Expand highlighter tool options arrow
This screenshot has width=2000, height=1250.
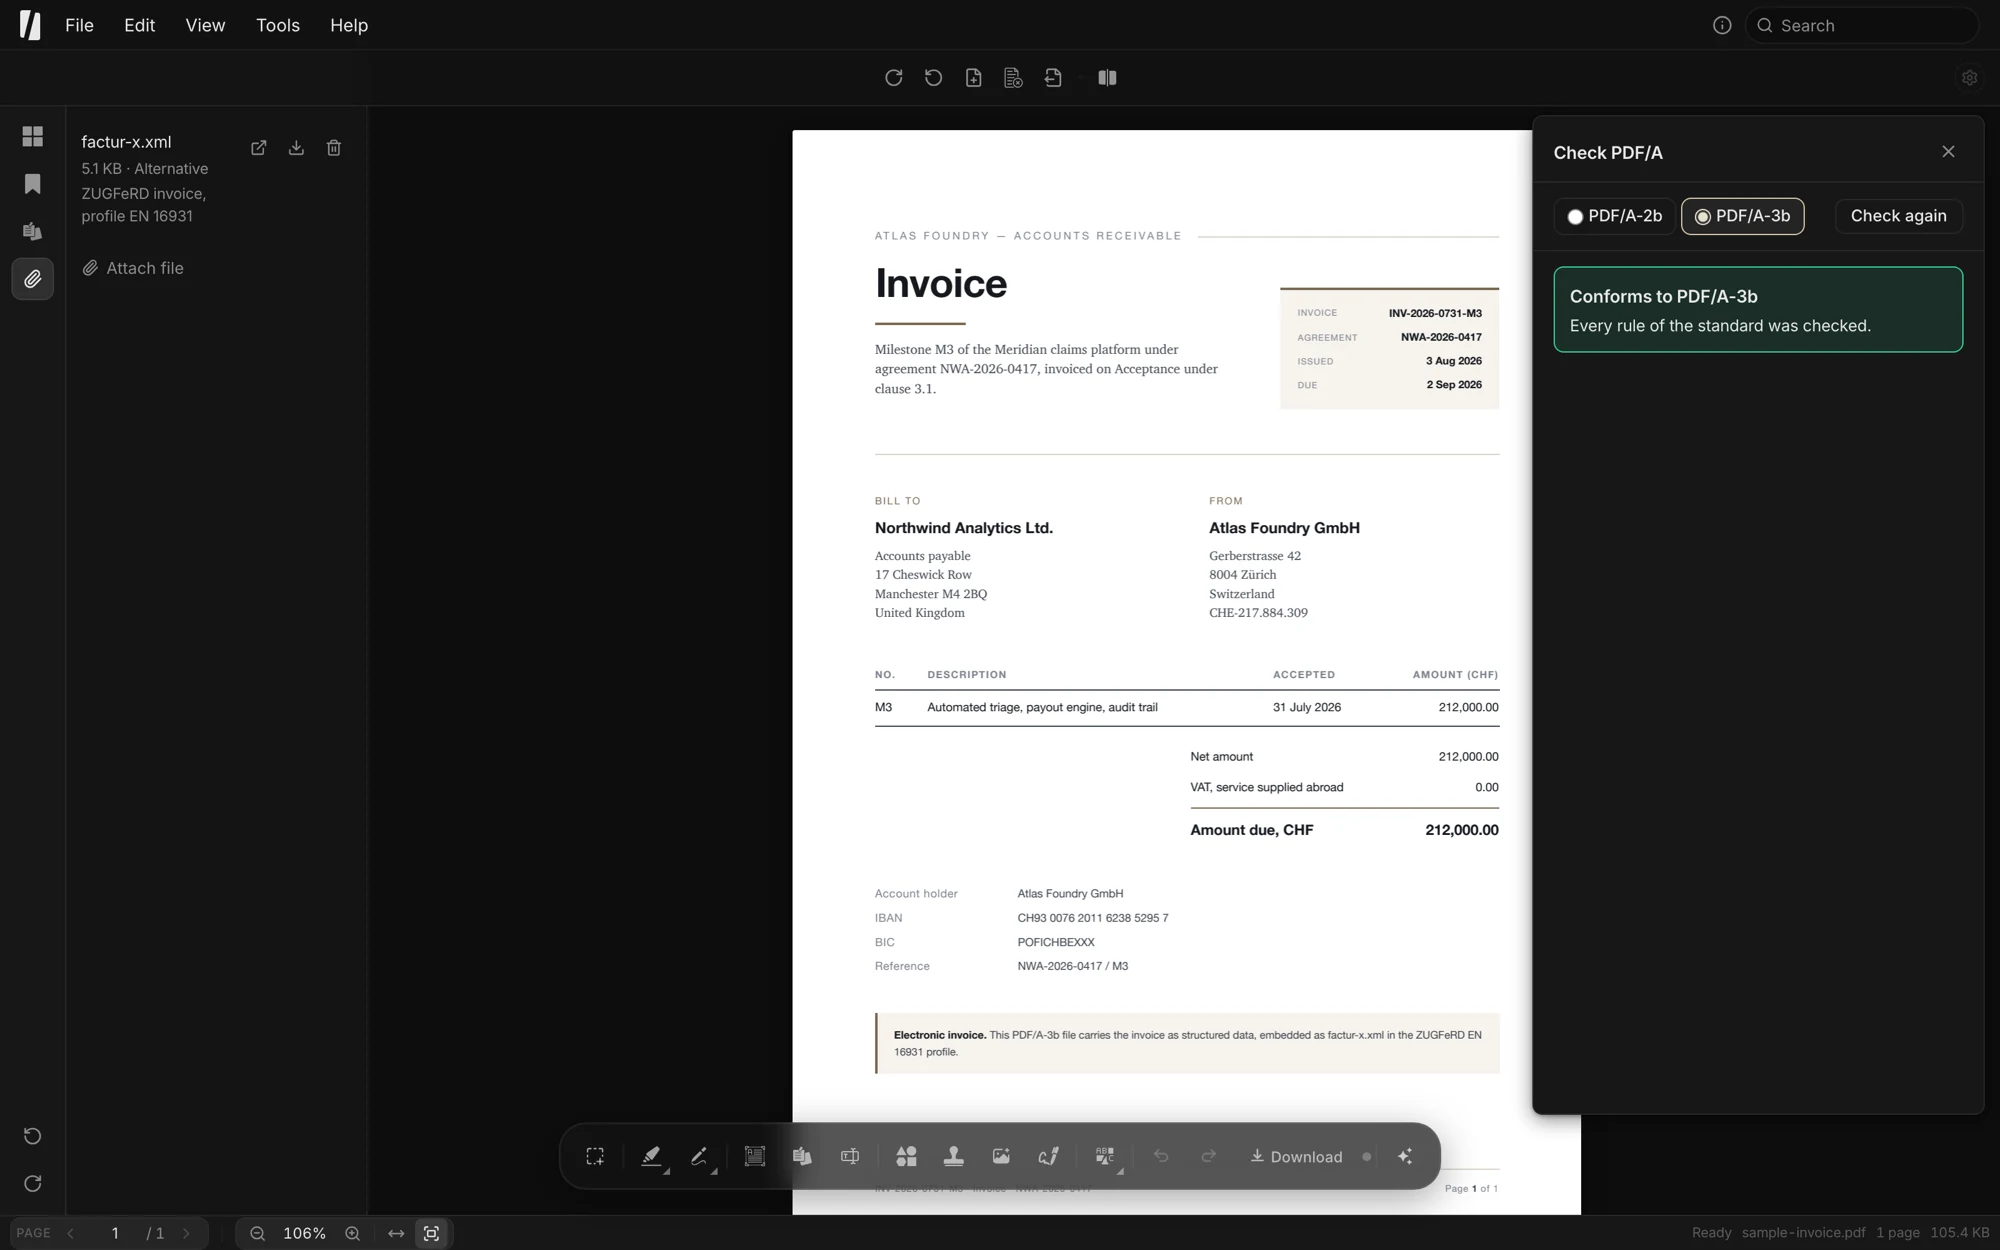pyautogui.click(x=667, y=1171)
